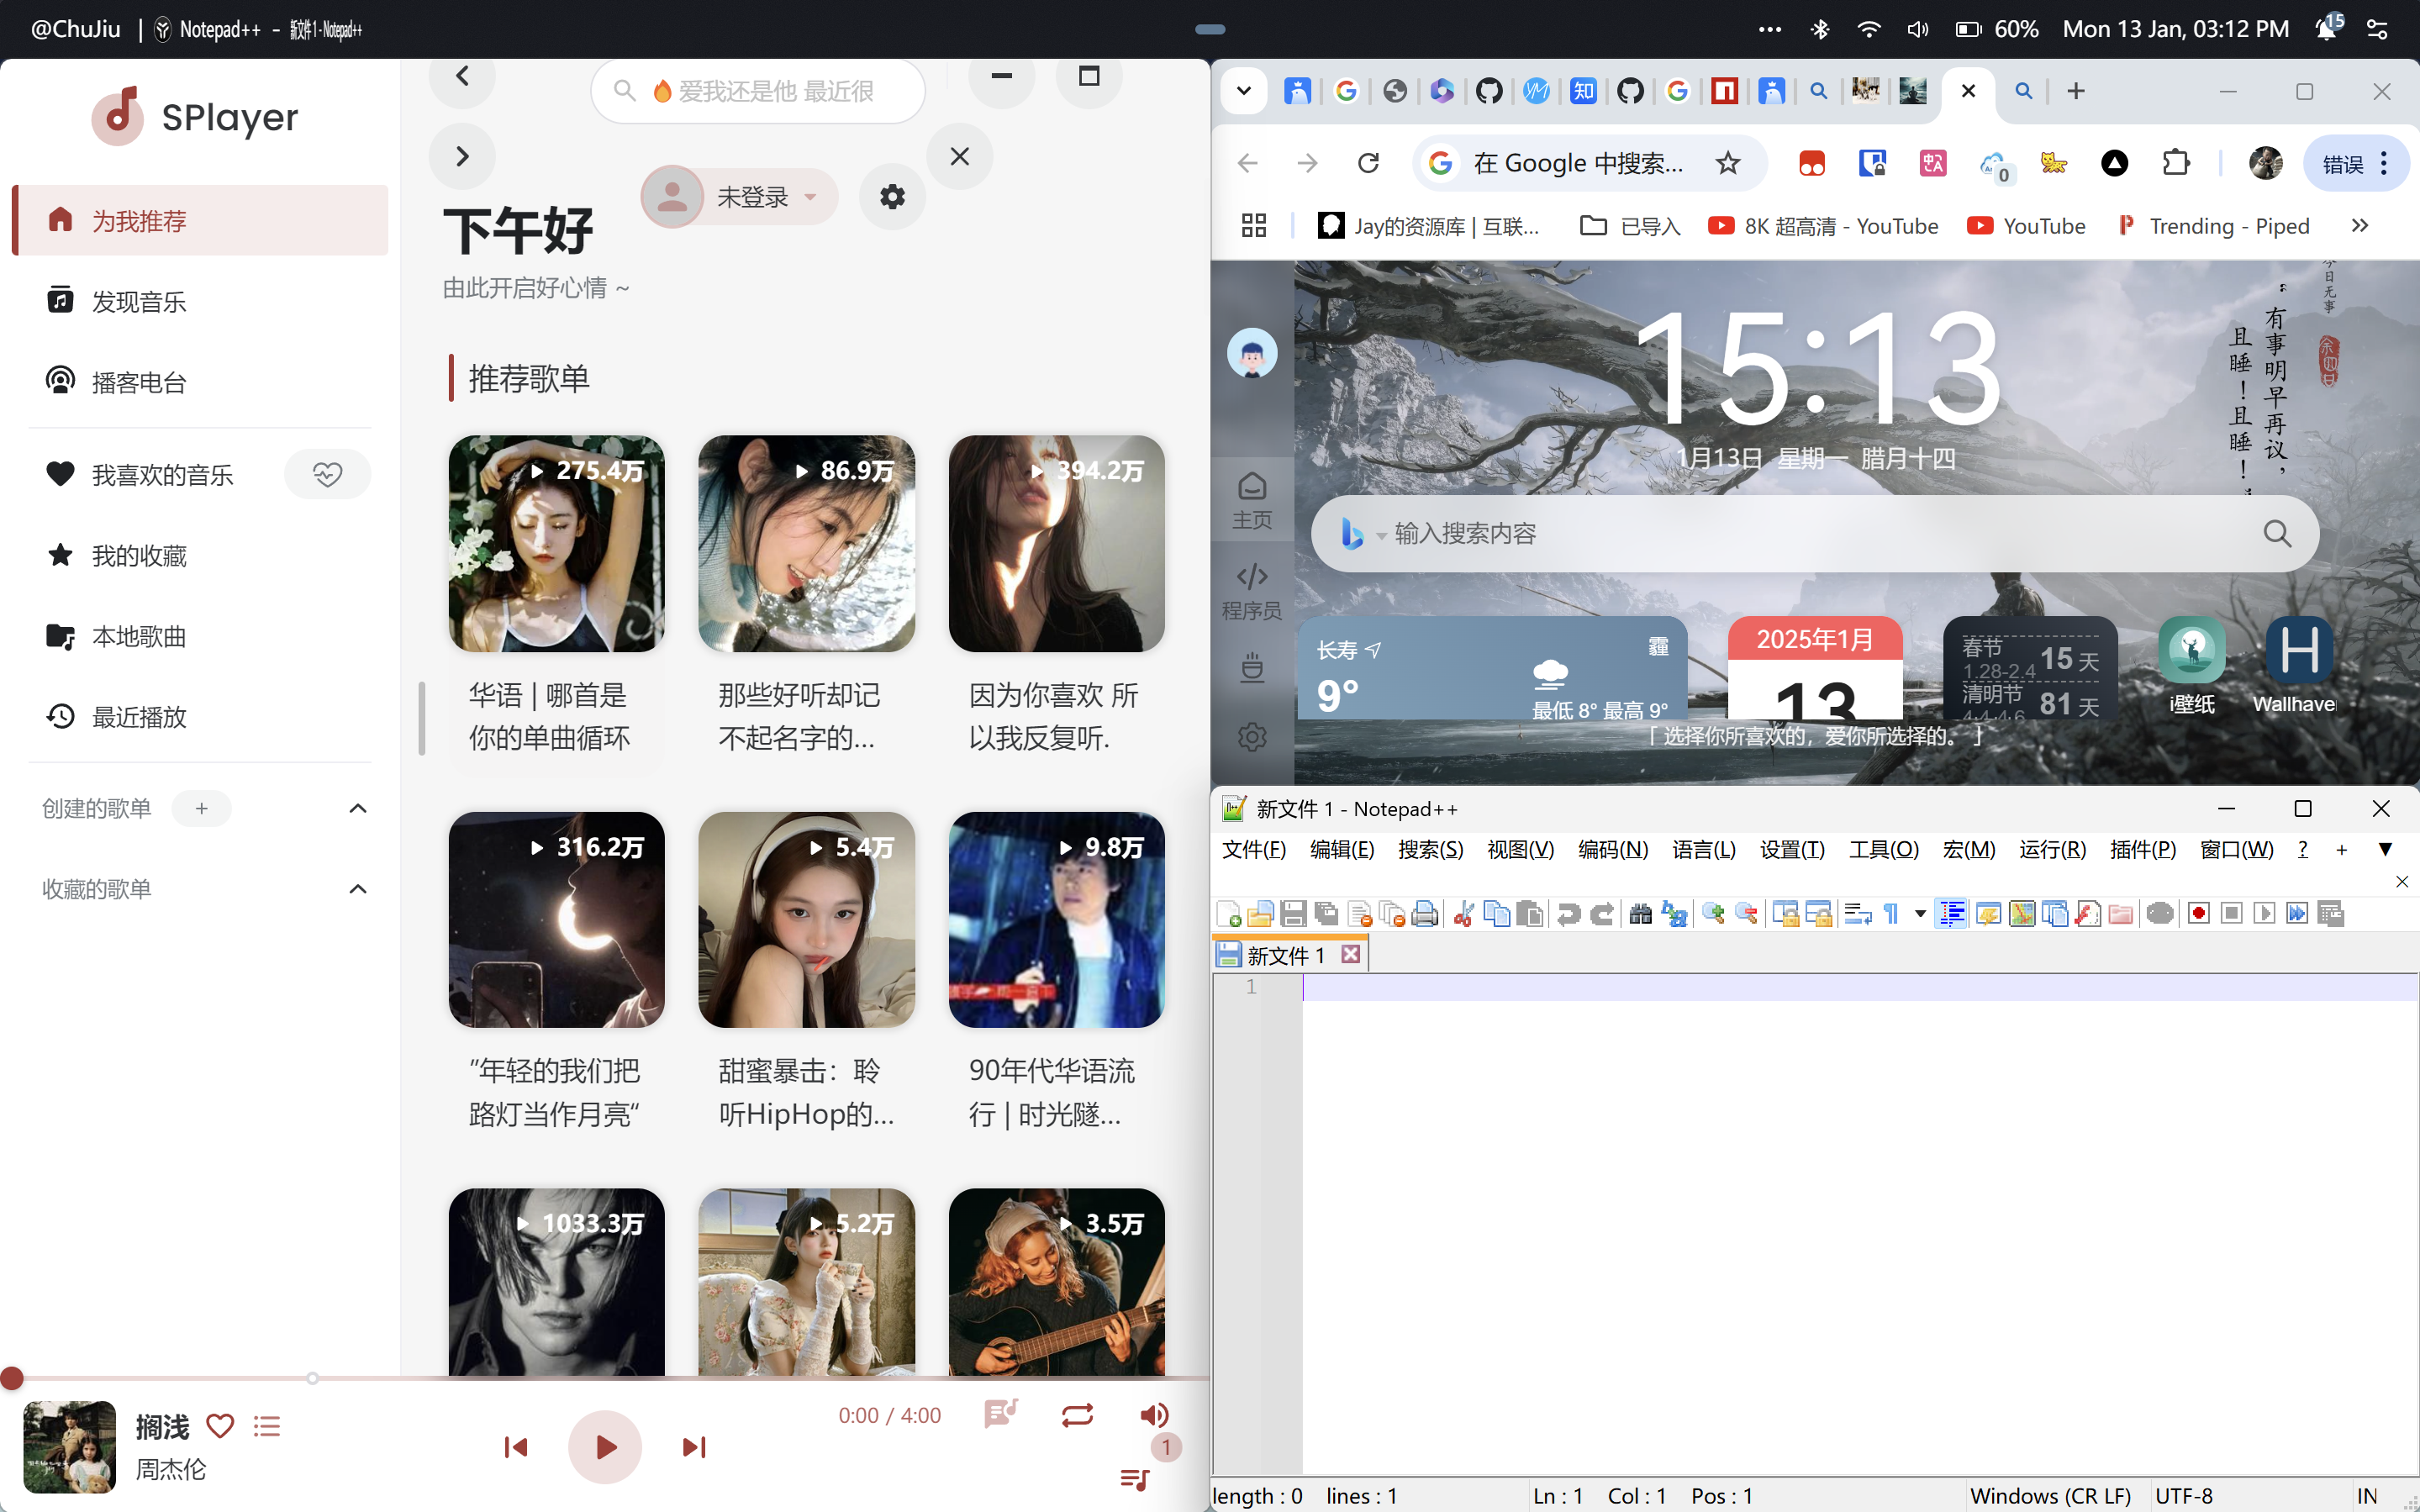Open the 编码(N) menu in Notepad++
Screen dimensions: 2420x1512
pyautogui.click(x=1613, y=849)
